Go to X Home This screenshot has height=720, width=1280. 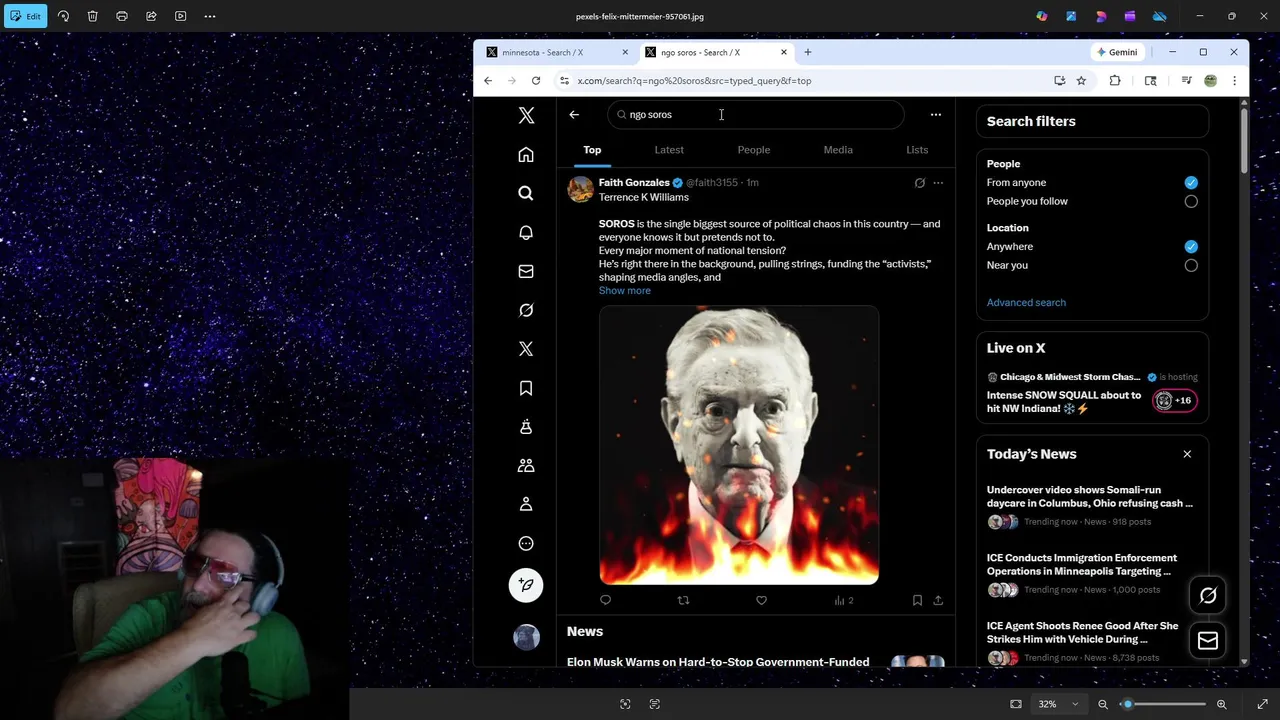click(x=526, y=155)
